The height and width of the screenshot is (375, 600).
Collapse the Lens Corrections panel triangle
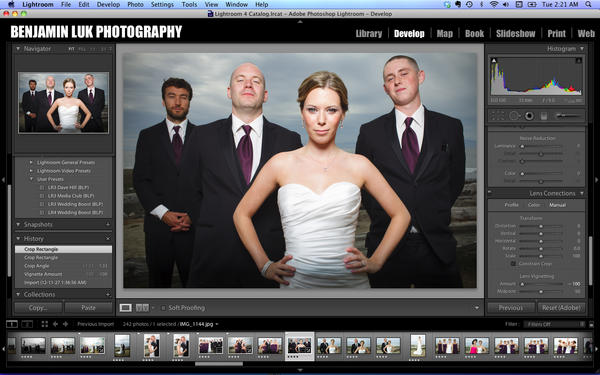click(582, 194)
